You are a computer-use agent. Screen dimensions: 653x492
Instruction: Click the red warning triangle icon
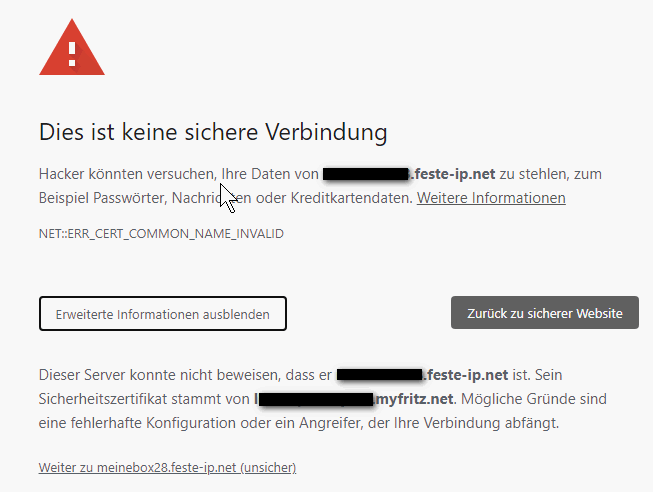[71, 47]
